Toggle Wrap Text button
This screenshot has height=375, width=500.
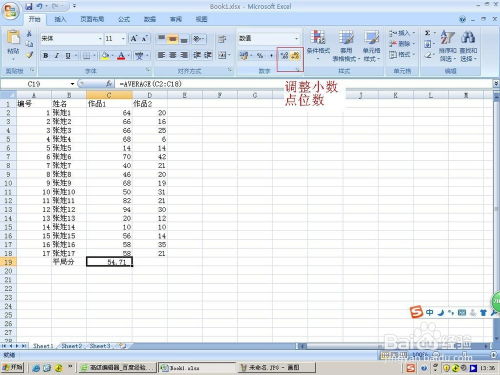(x=222, y=39)
